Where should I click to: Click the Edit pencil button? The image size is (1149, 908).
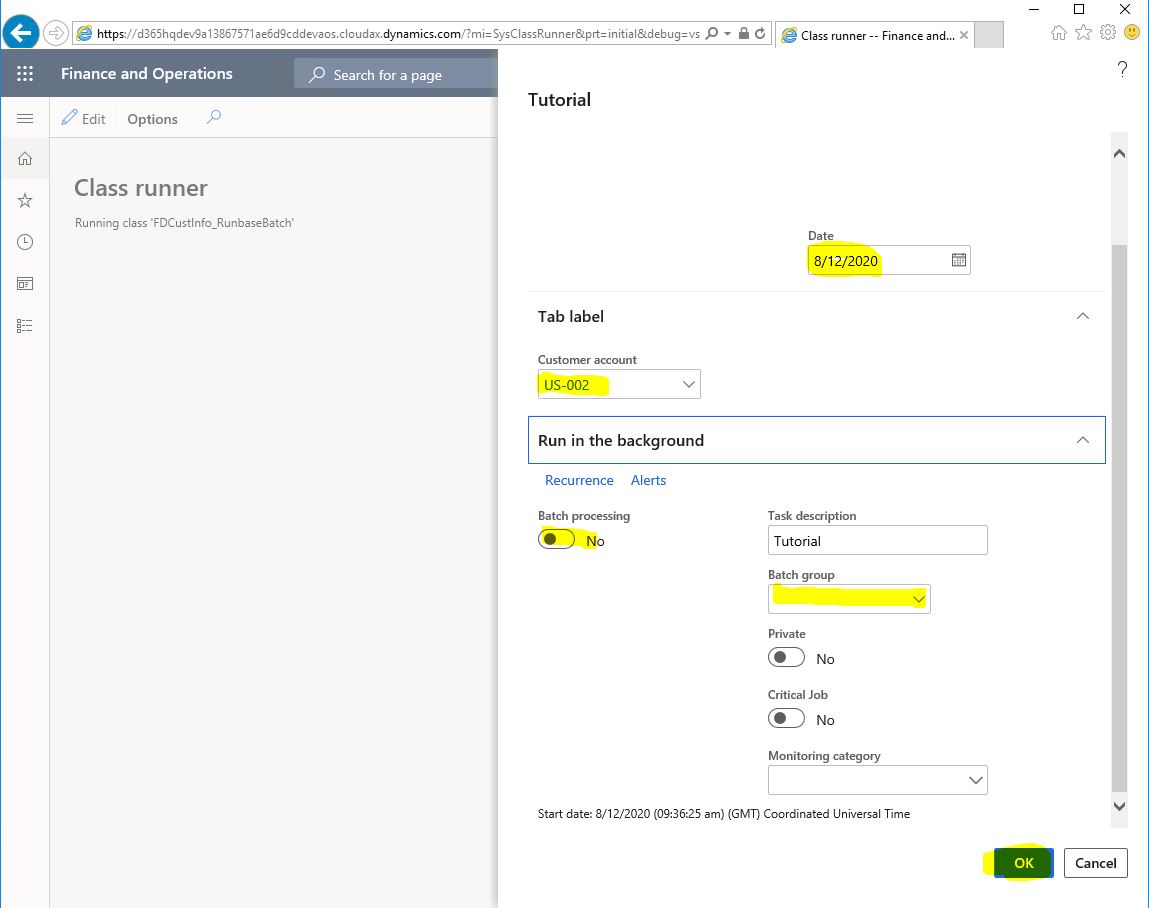pyautogui.click(x=84, y=118)
